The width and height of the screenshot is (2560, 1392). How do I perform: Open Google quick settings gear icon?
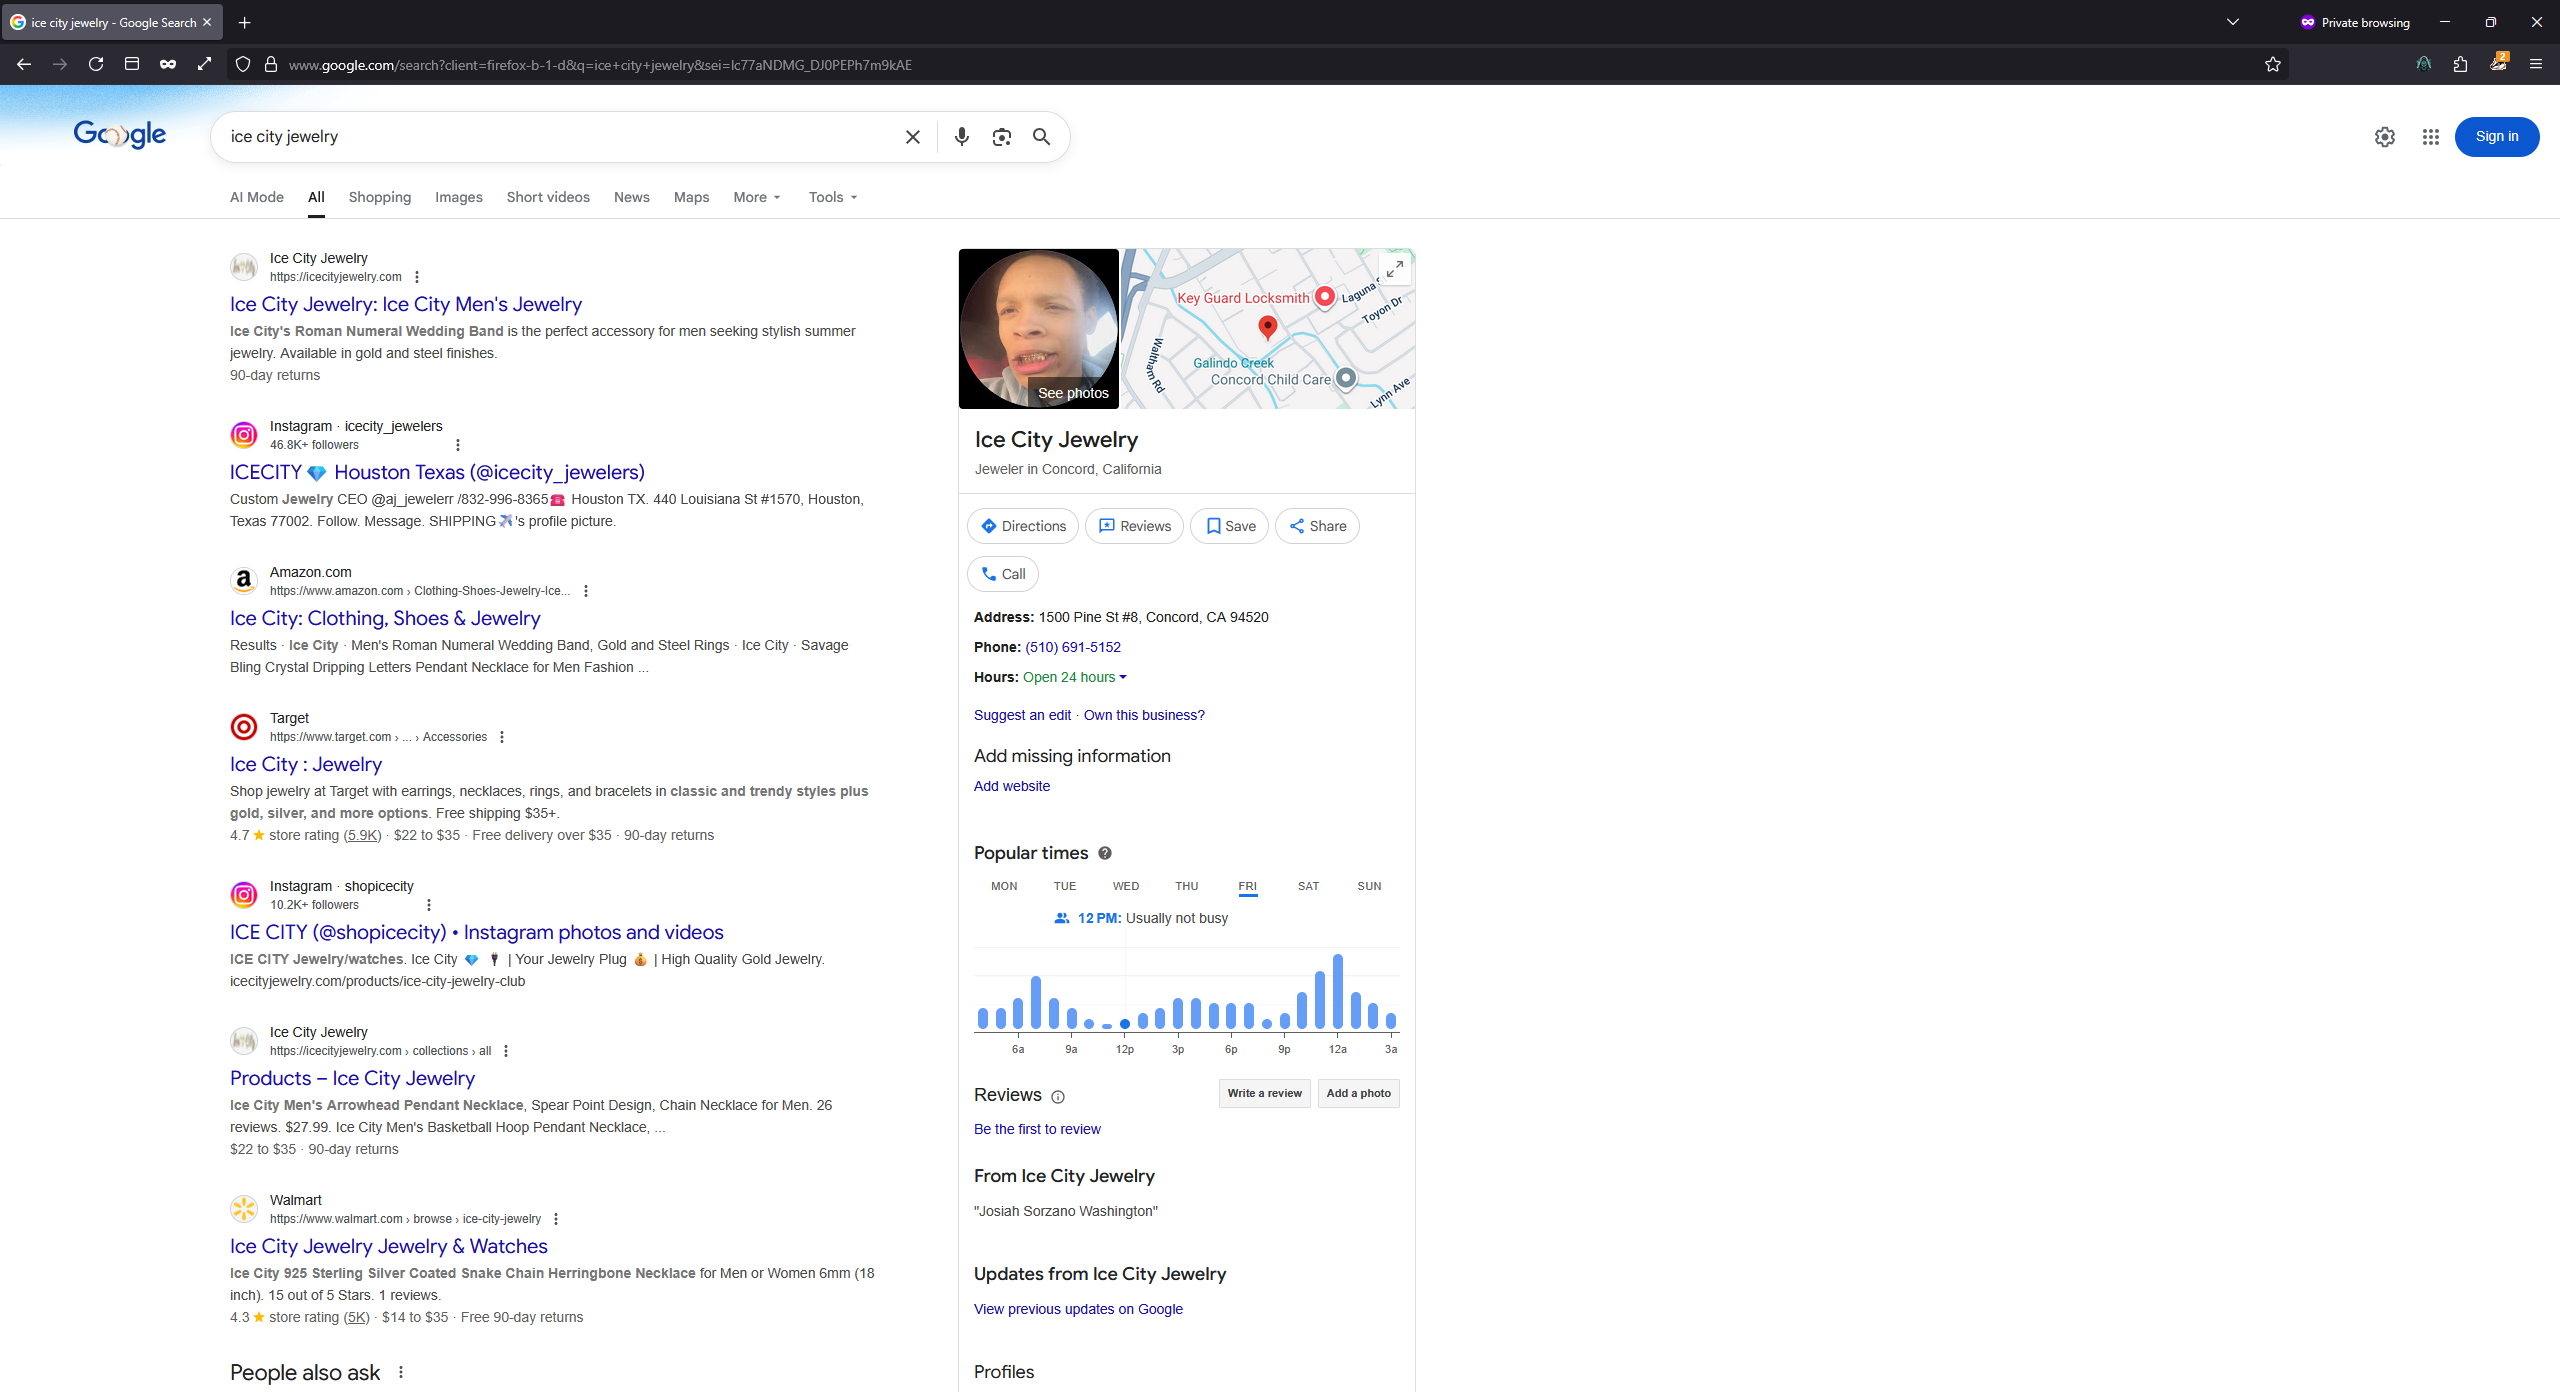click(x=2384, y=137)
